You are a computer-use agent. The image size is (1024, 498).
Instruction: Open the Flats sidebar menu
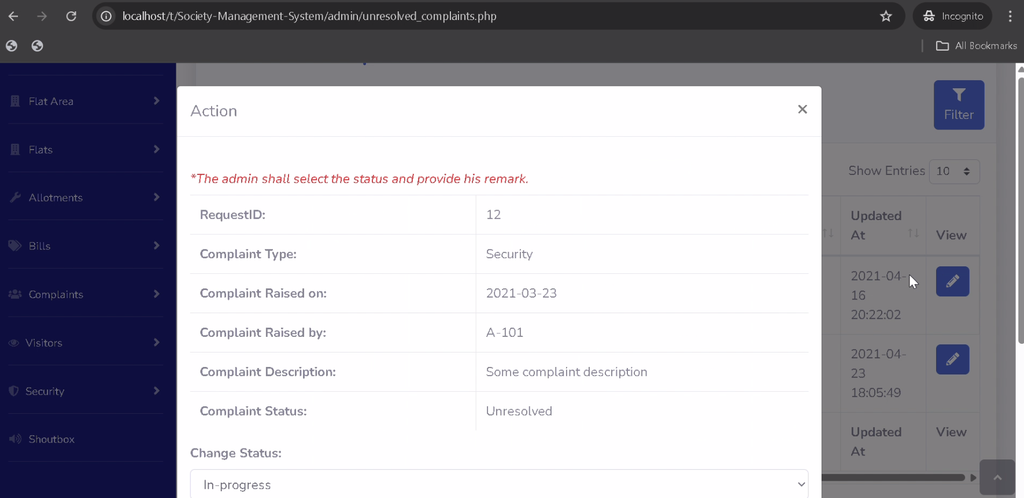[85, 149]
